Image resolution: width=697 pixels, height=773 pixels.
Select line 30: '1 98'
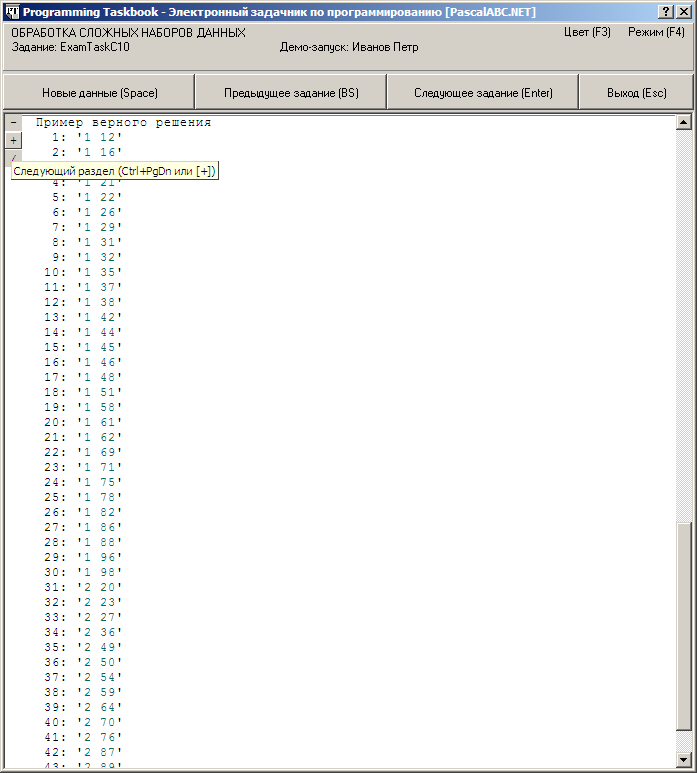(x=83, y=572)
